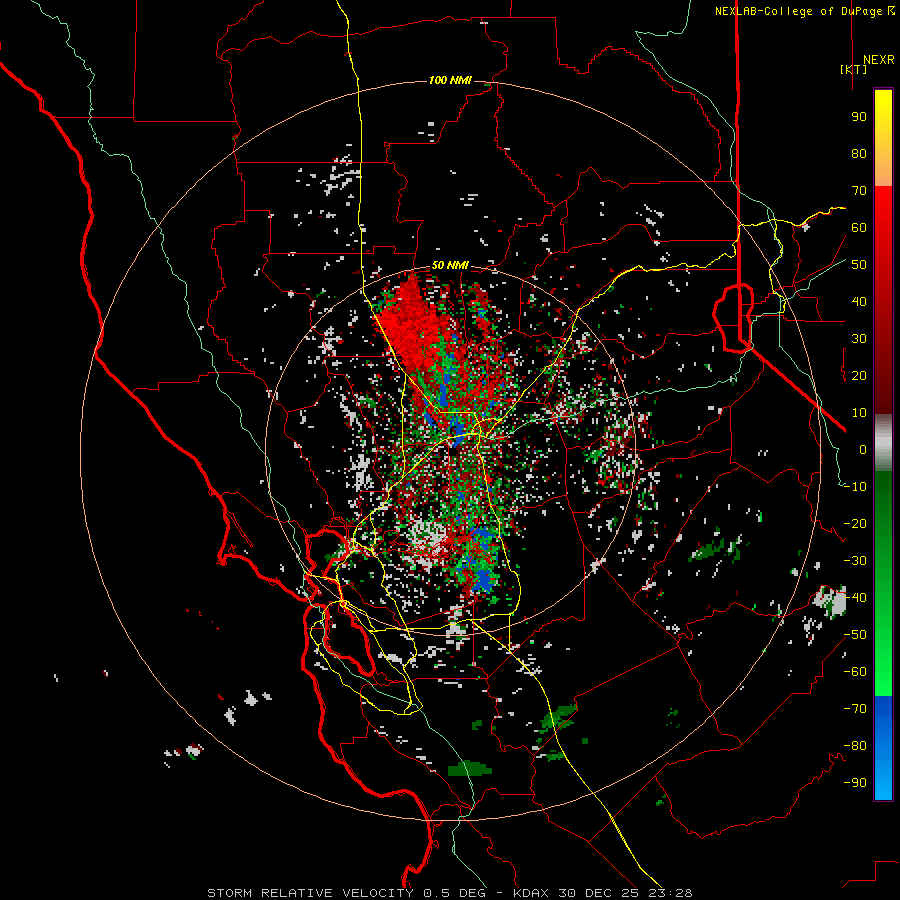Viewport: 900px width, 900px height.
Task: Click the 60 value on the velocity scale
Action: pyautogui.click(x=859, y=227)
